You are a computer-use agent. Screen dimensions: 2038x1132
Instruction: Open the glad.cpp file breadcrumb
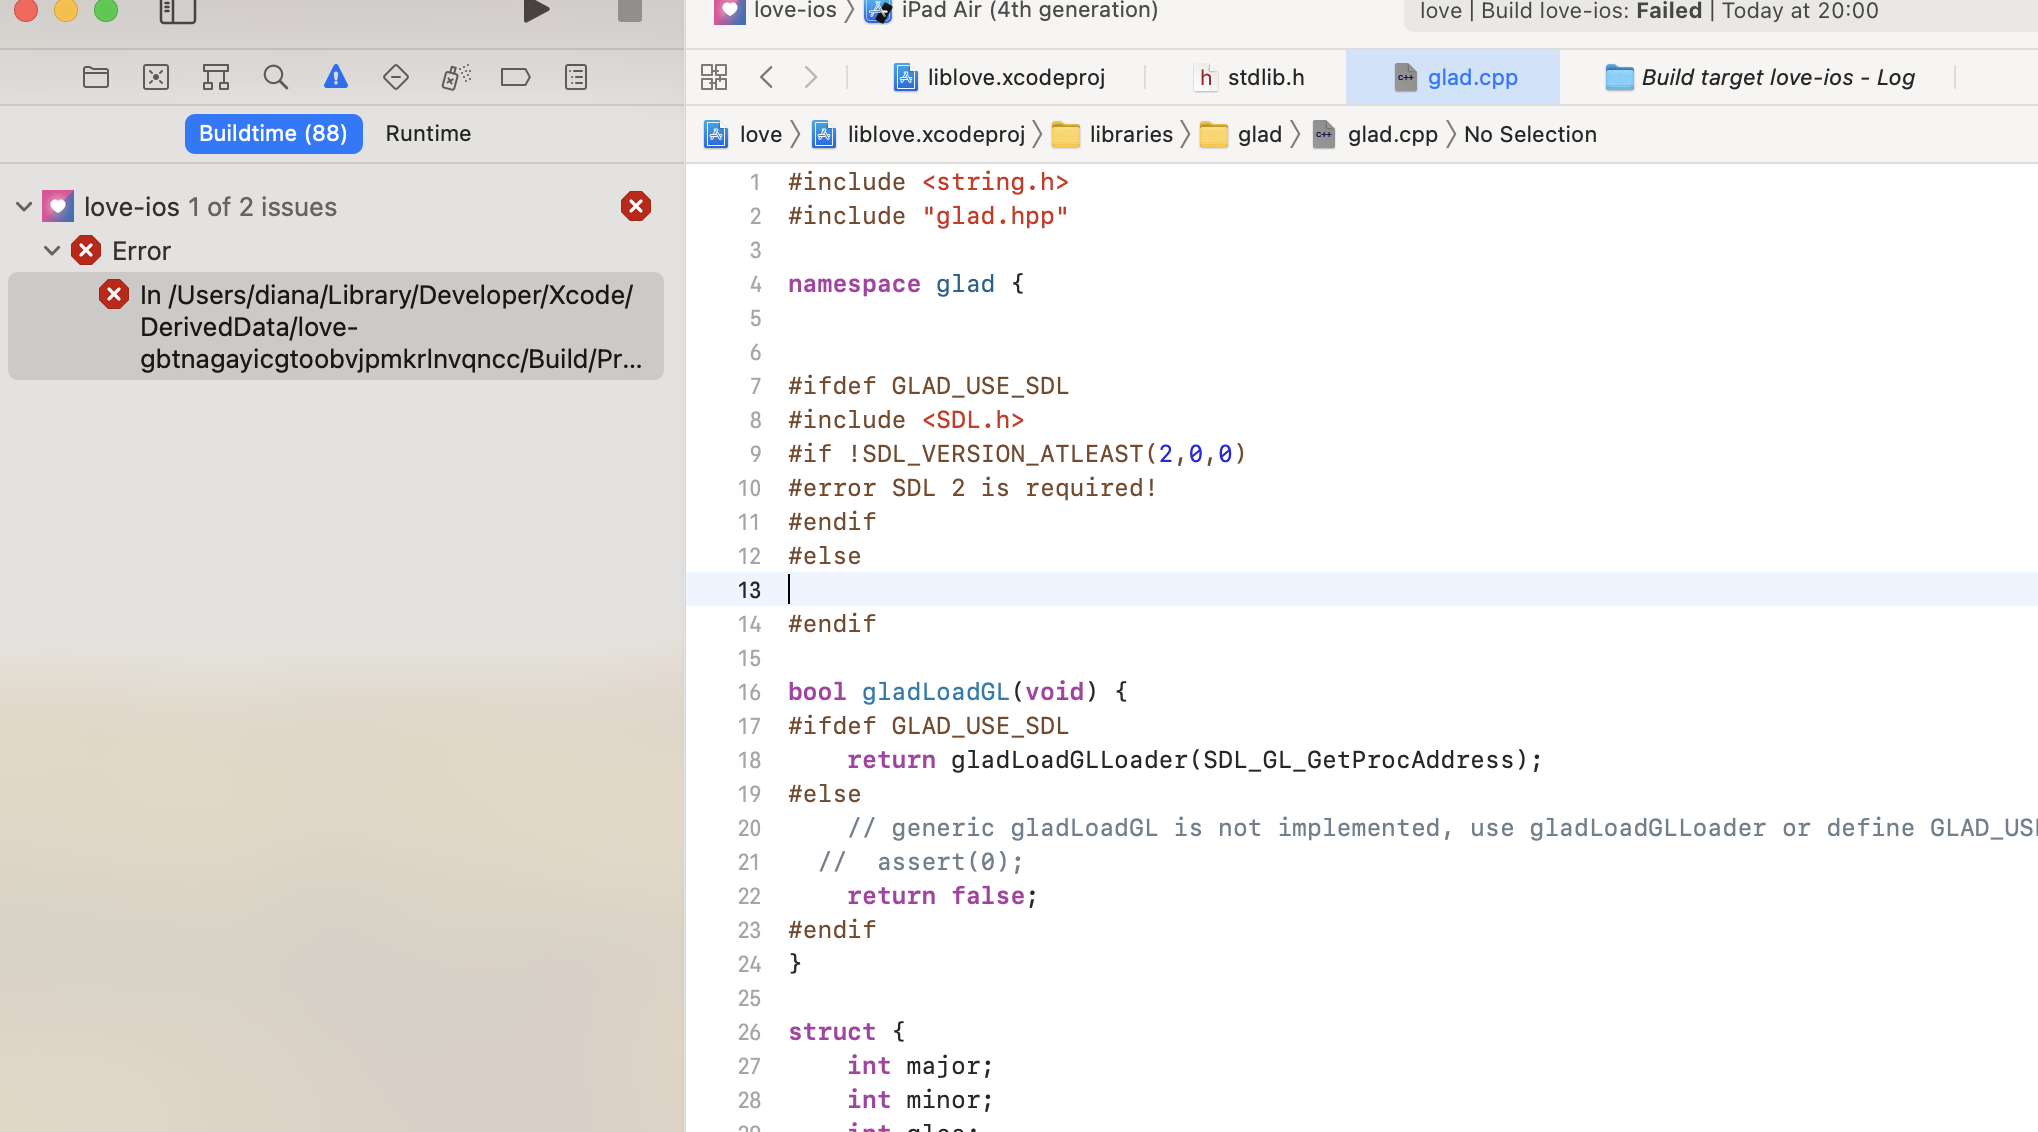pyautogui.click(x=1375, y=134)
